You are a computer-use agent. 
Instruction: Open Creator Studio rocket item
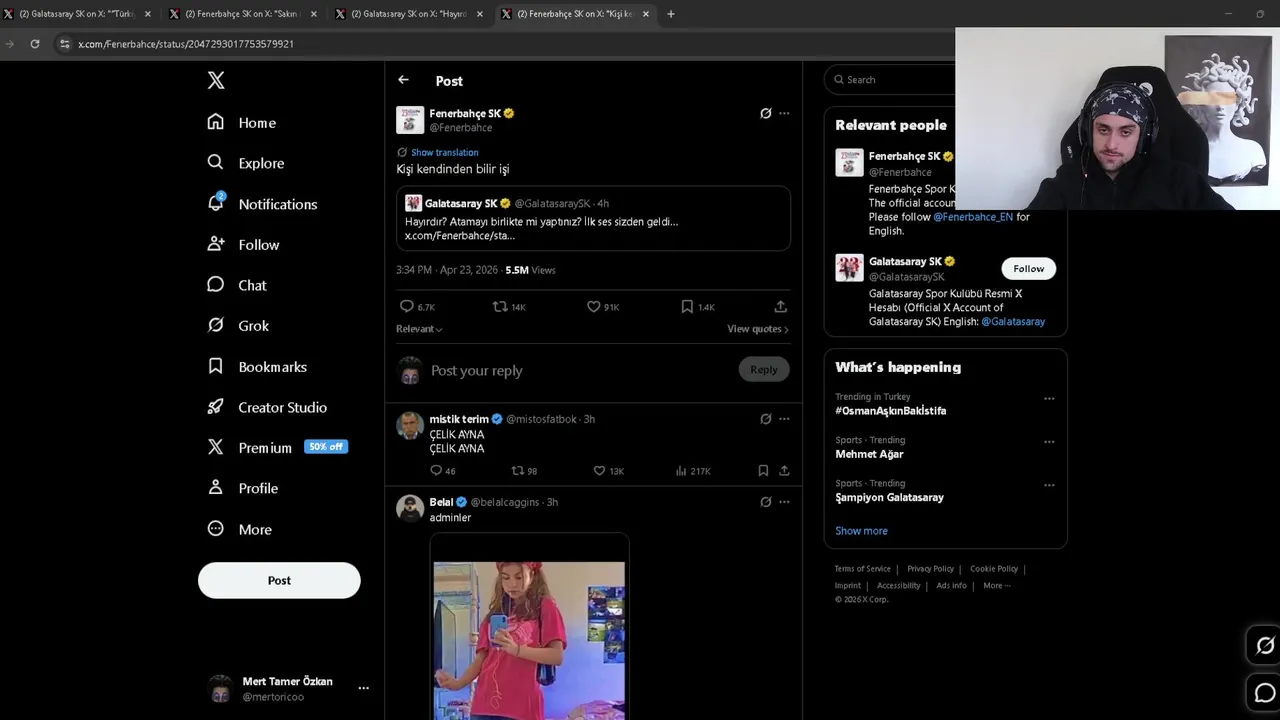tap(266, 407)
